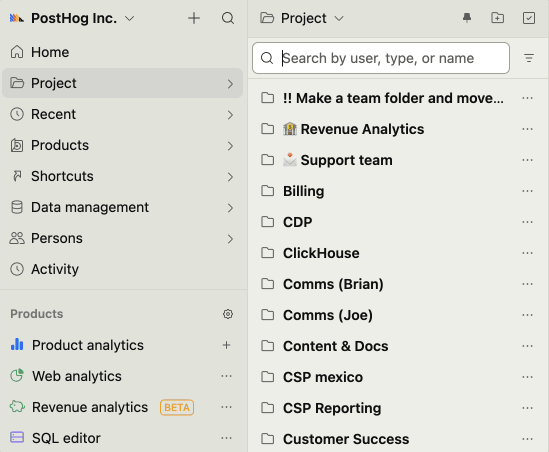Image resolution: width=549 pixels, height=452 pixels.
Task: Open more options for ClickHouse folder
Action: point(527,253)
